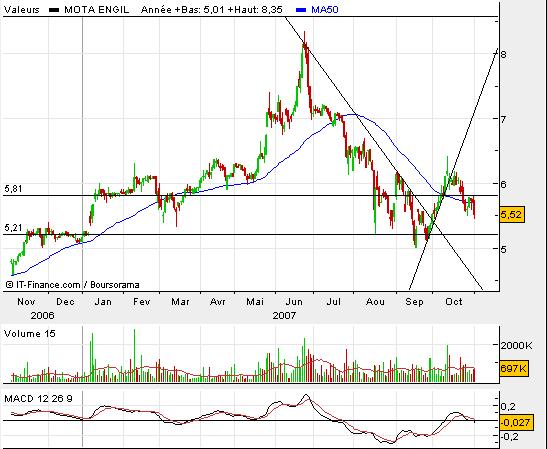
Task: Click the Mai month label
Action: tap(255, 301)
